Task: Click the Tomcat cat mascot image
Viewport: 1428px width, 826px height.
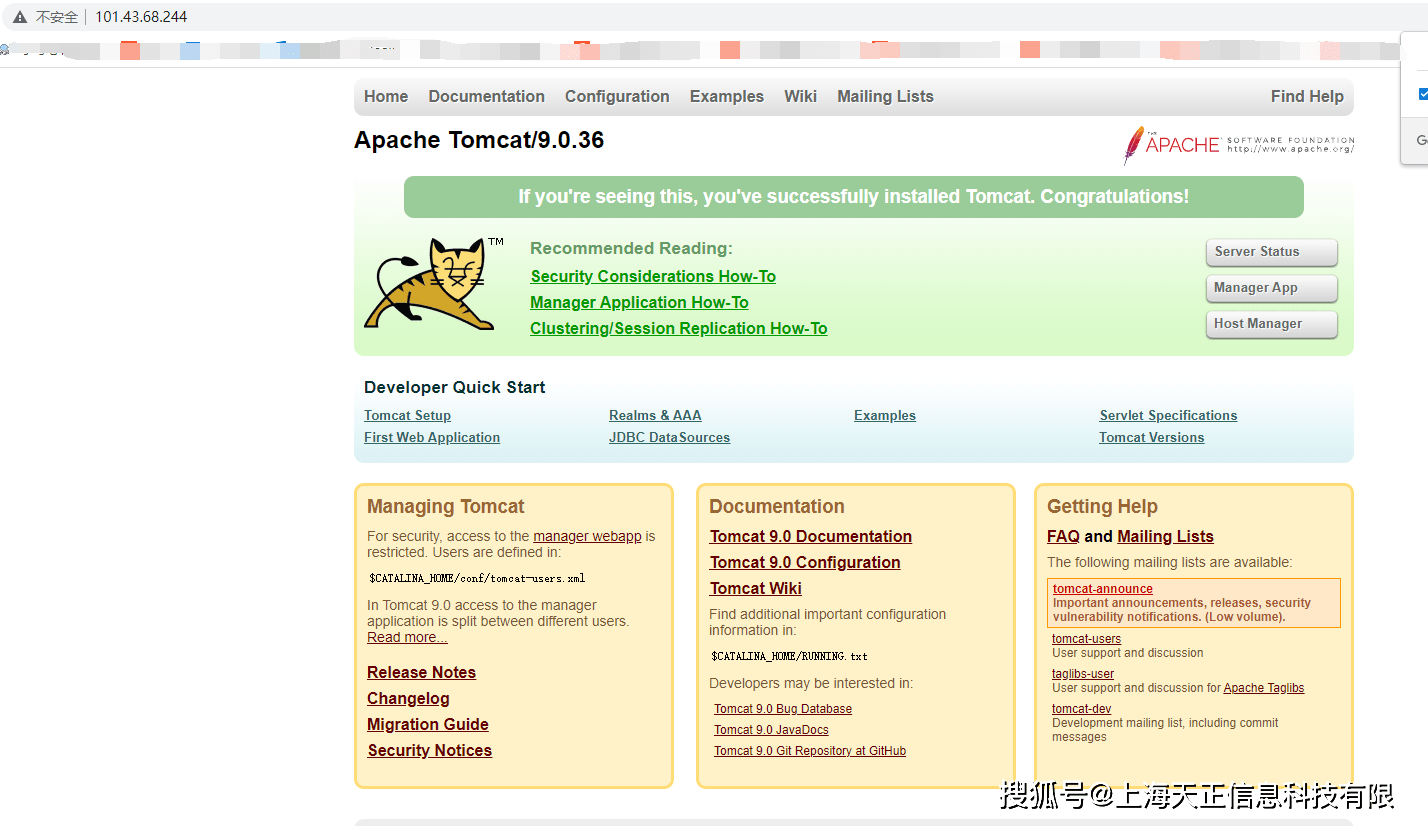Action: click(x=434, y=283)
